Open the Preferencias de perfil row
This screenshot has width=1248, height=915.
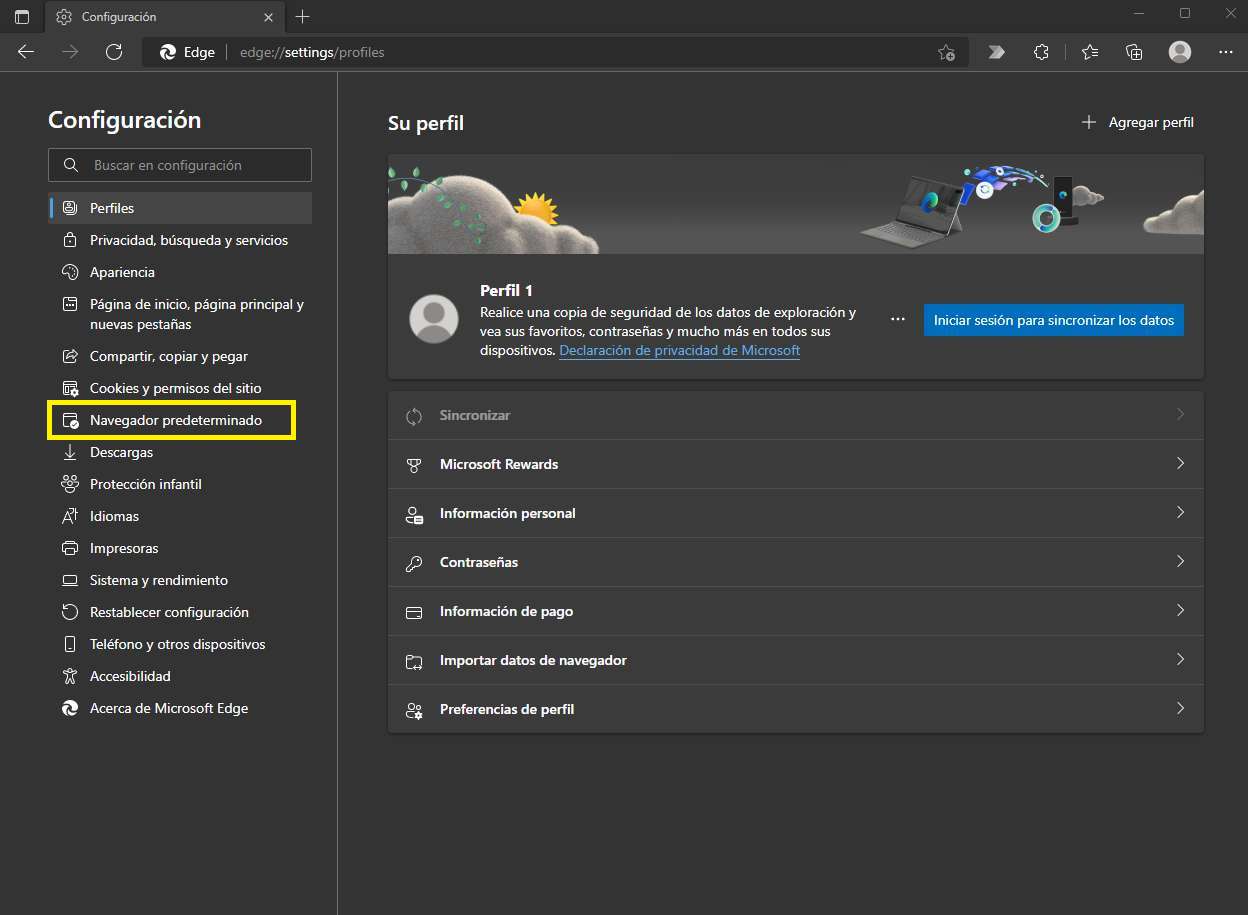[x=796, y=709]
